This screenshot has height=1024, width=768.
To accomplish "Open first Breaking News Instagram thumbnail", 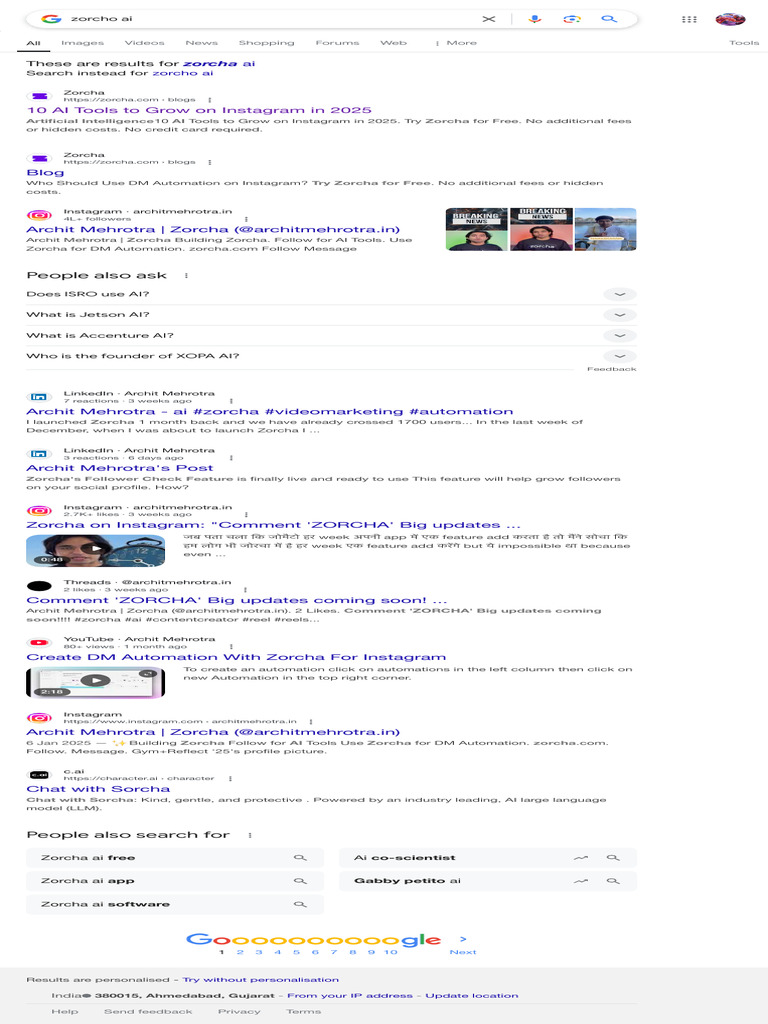I will [476, 229].
